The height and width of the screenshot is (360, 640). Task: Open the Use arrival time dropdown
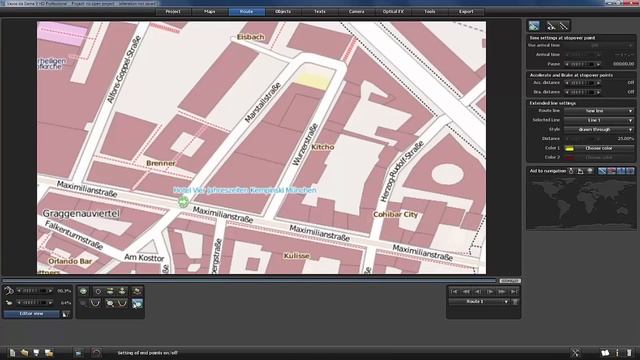pyautogui.click(x=599, y=45)
